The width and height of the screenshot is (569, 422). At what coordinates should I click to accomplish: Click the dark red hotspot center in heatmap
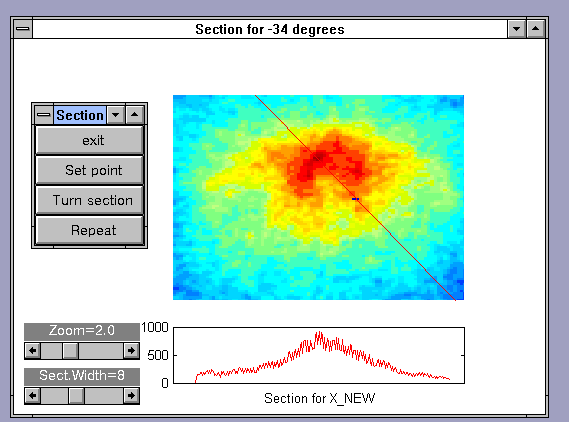pos(318,157)
